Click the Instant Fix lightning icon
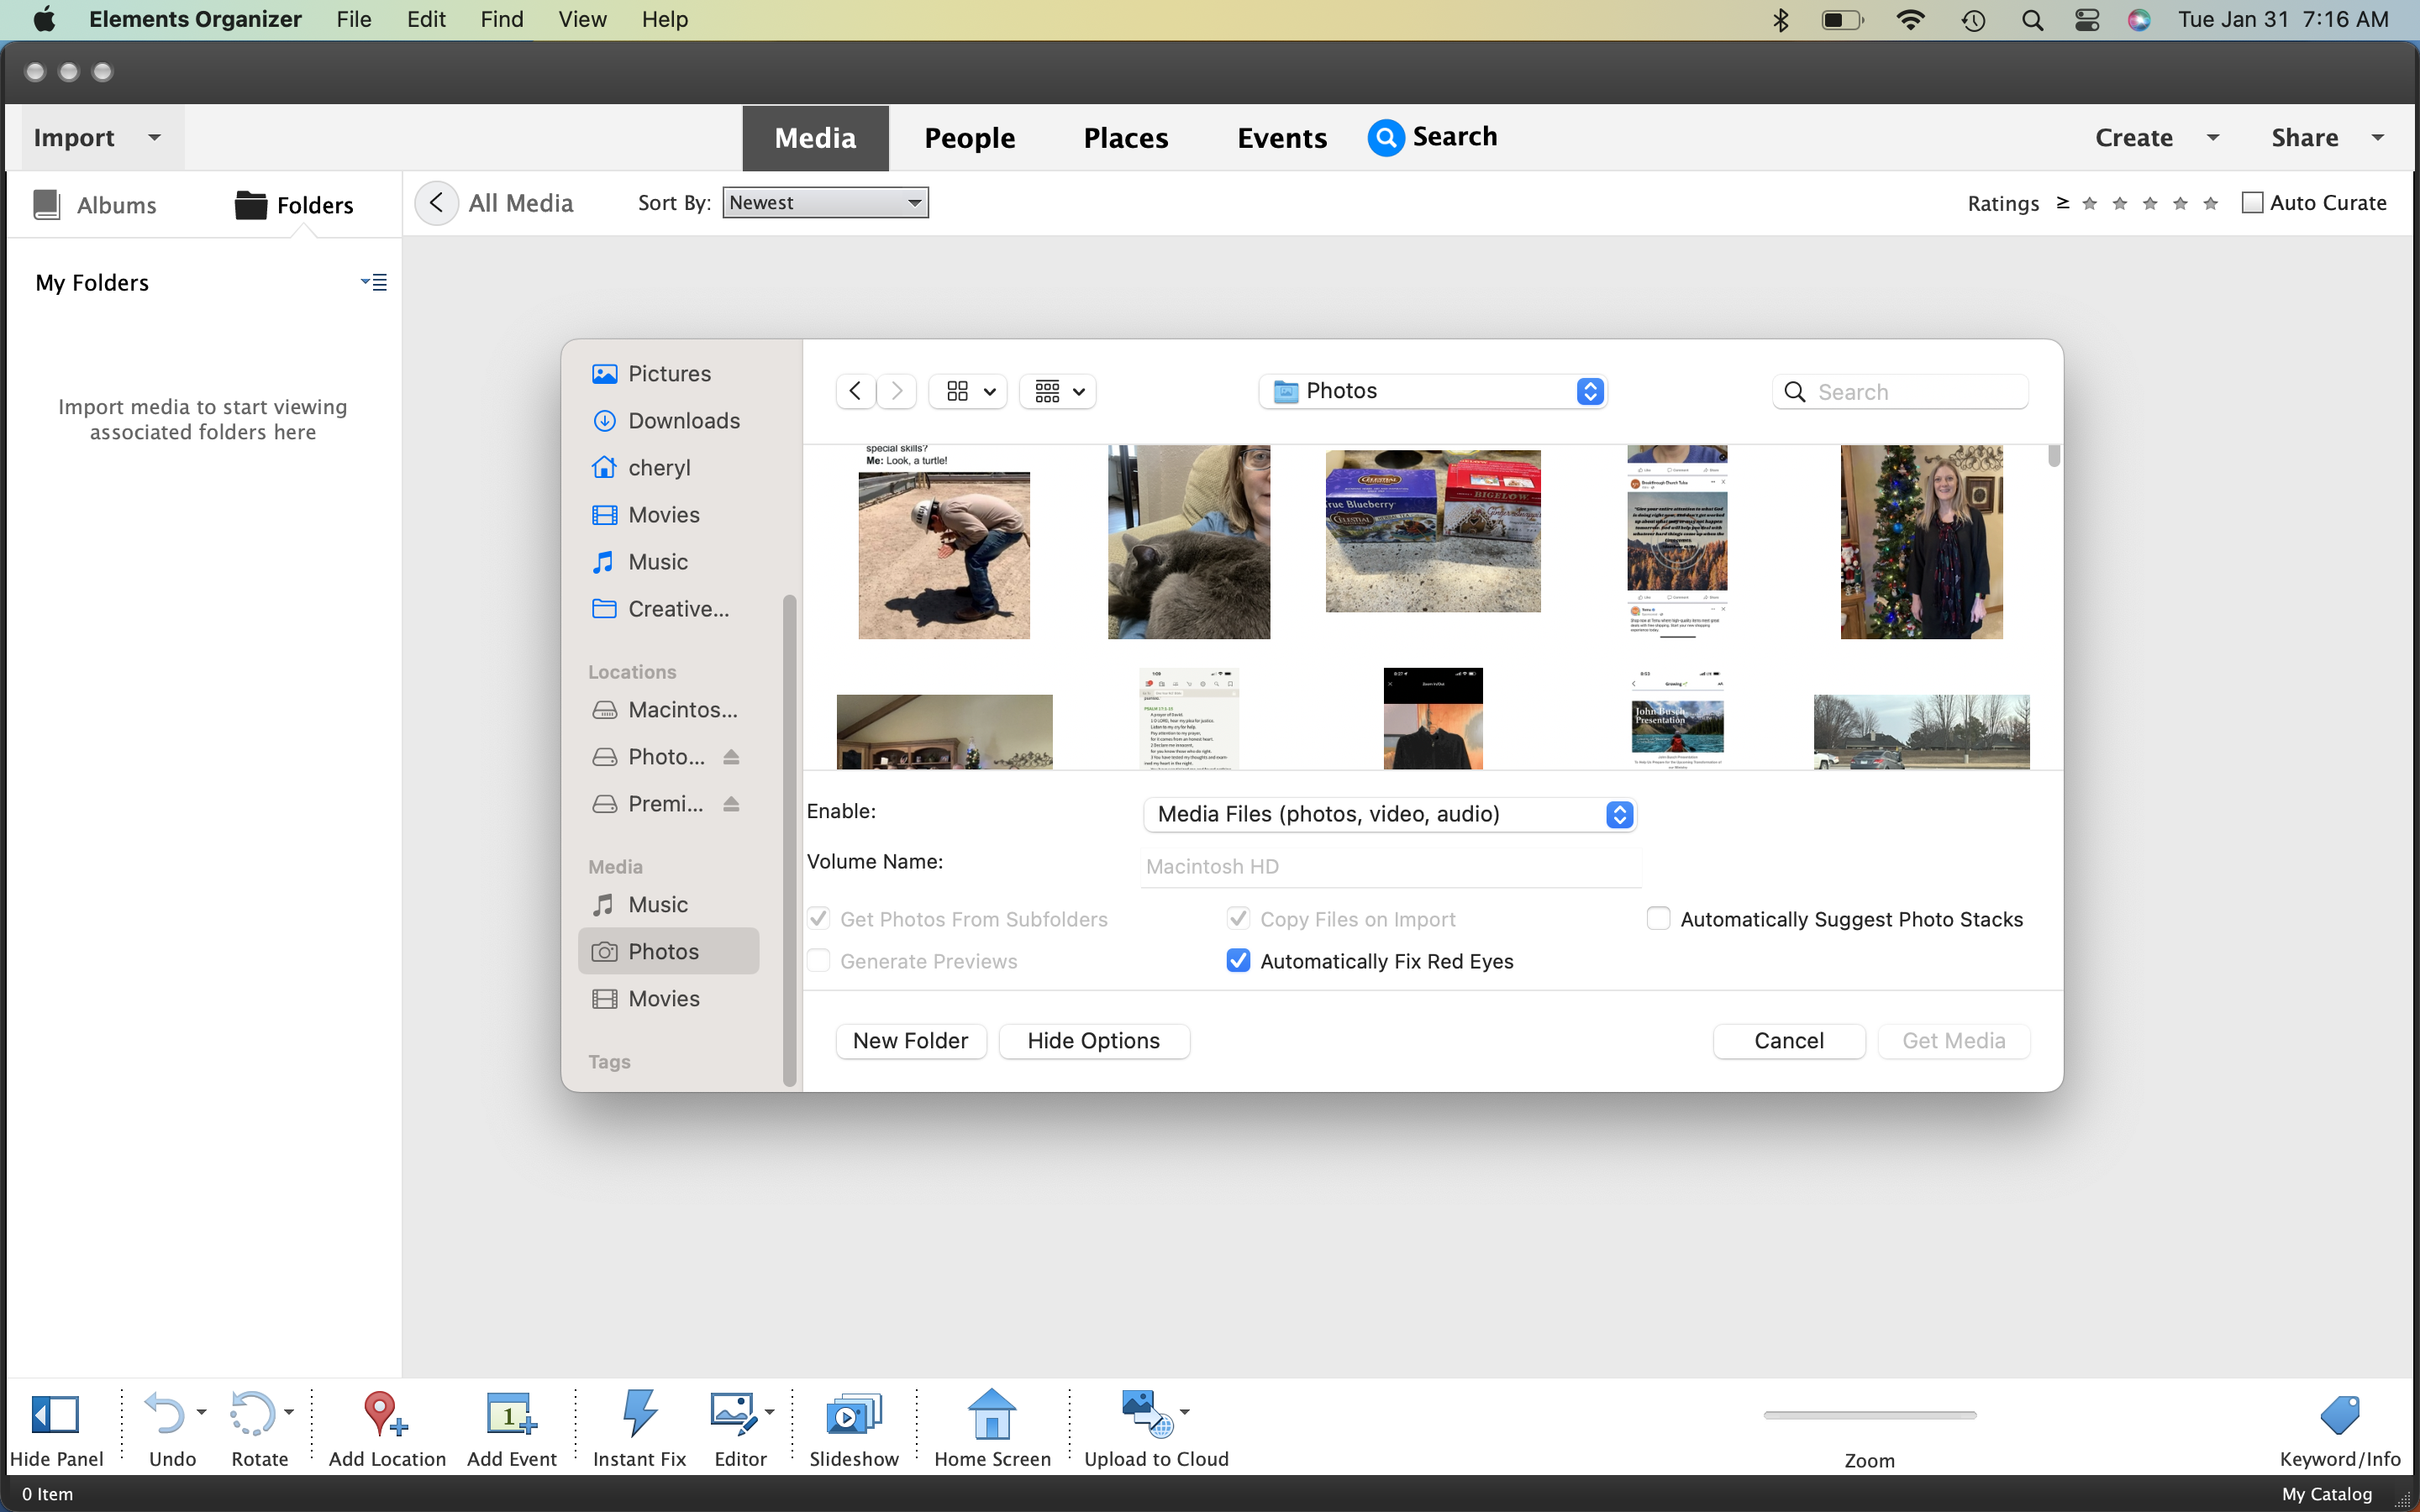Screen dimensions: 2420x1512 [x=639, y=1414]
